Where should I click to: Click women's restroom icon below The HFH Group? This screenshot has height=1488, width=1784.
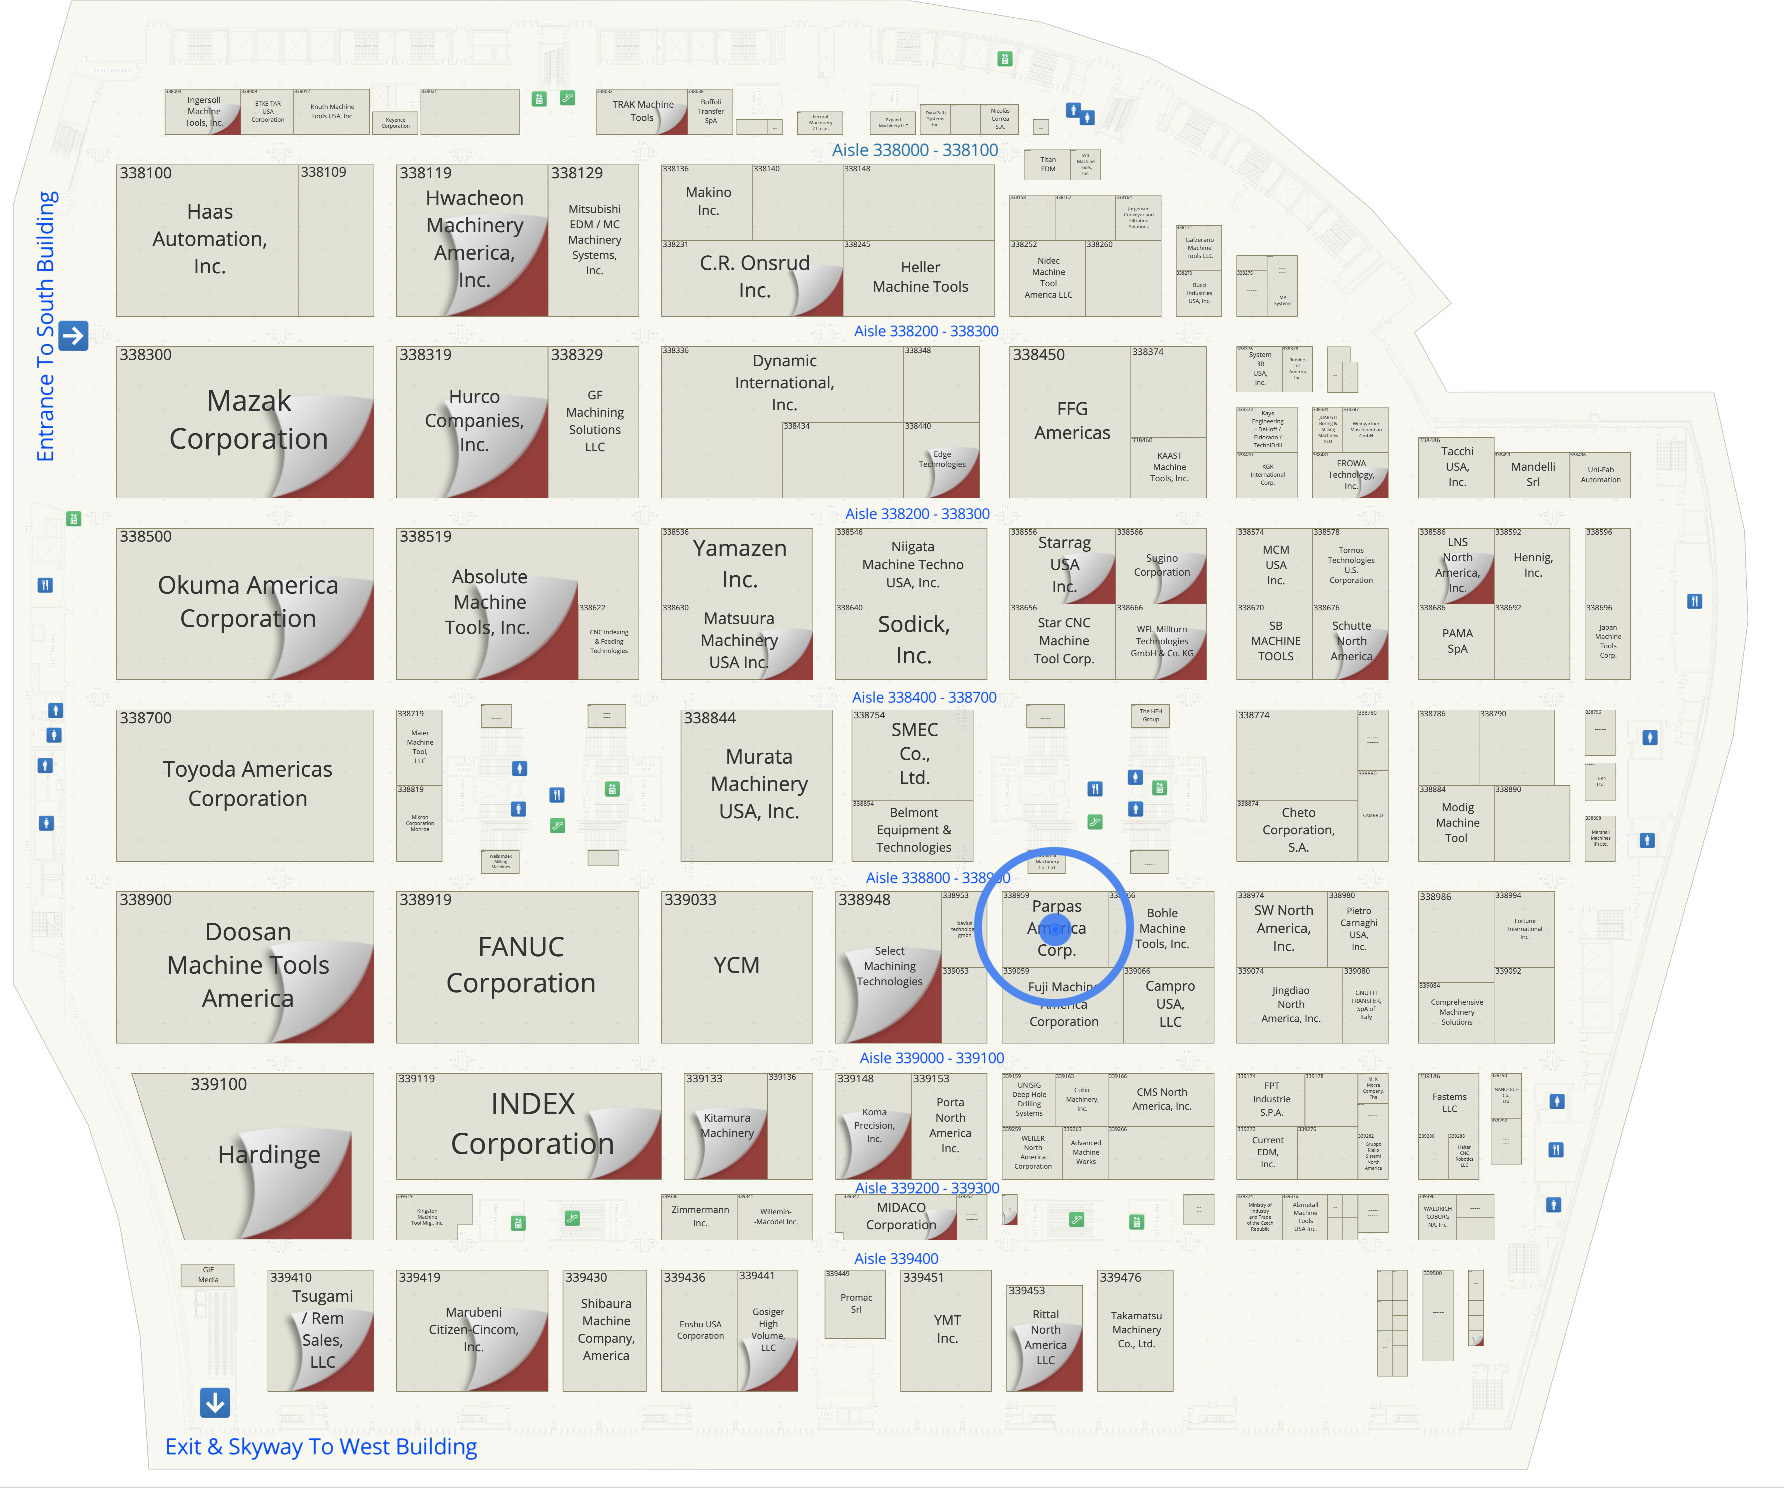(1135, 777)
